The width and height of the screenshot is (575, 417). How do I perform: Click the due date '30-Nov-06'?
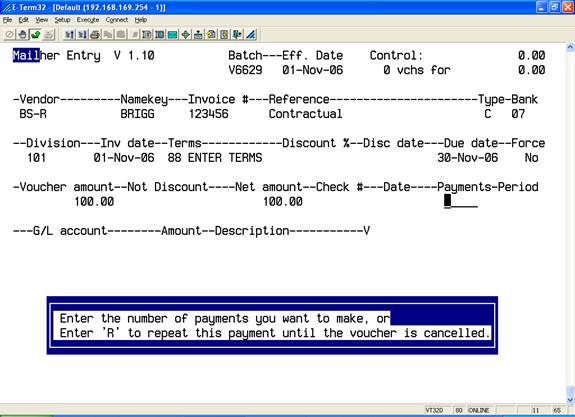point(468,158)
